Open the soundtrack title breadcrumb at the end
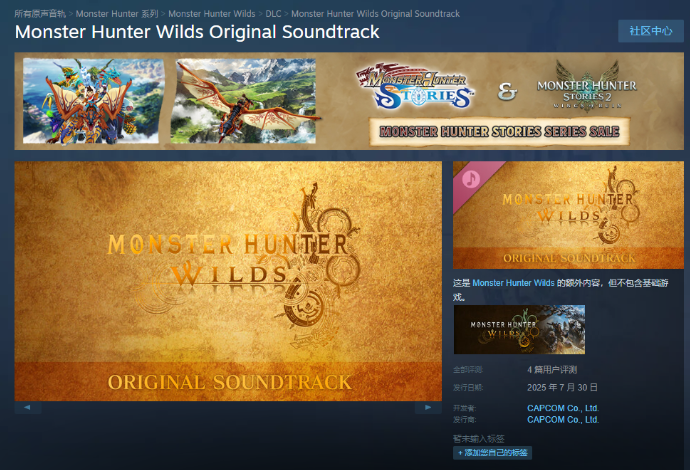Screen dimensions: 690x470 tap(375, 14)
